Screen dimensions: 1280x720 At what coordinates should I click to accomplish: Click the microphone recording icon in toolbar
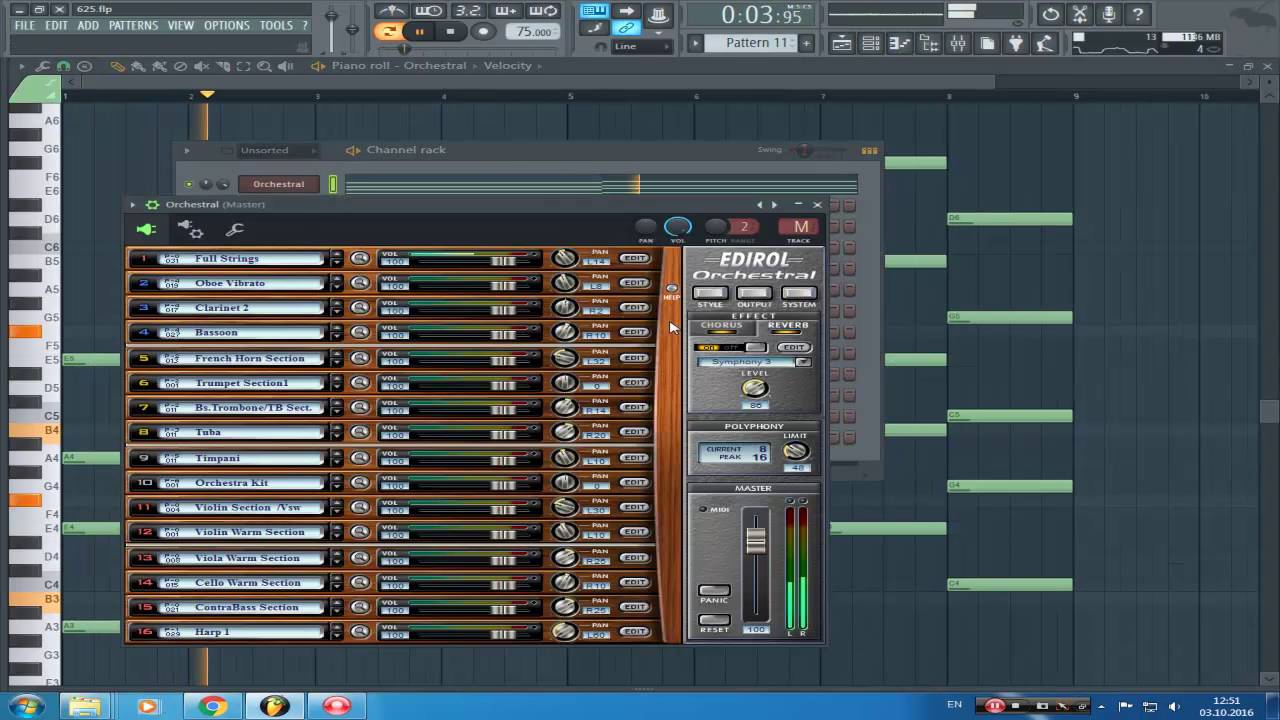coord(1109,14)
